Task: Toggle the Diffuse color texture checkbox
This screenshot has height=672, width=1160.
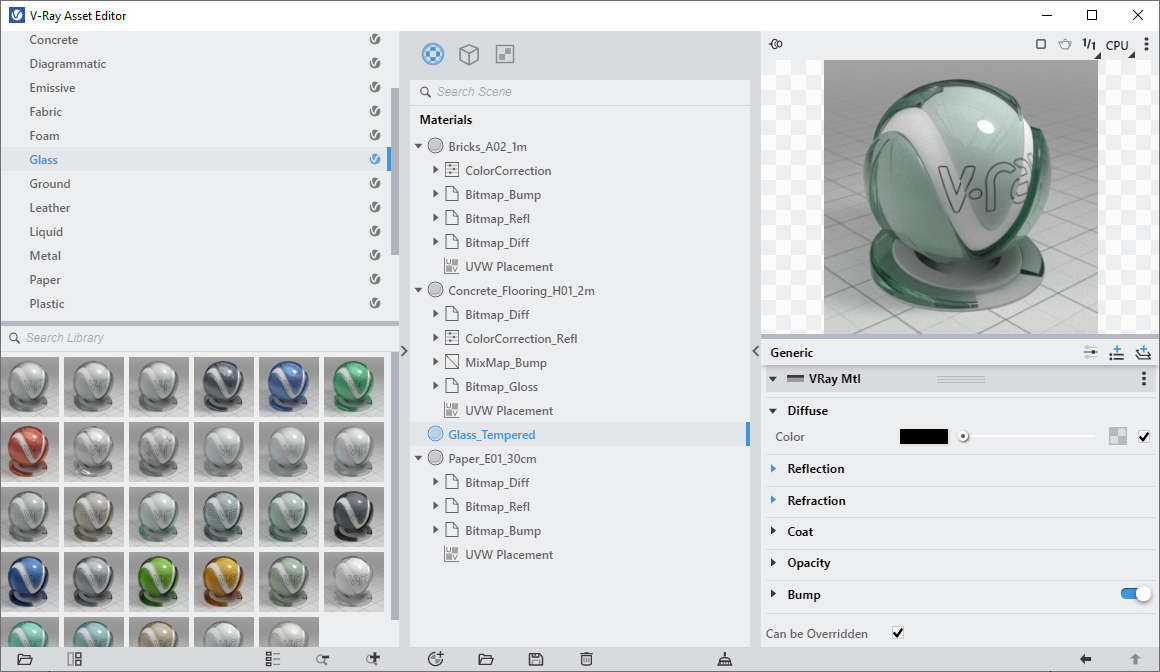Action: coord(1144,437)
